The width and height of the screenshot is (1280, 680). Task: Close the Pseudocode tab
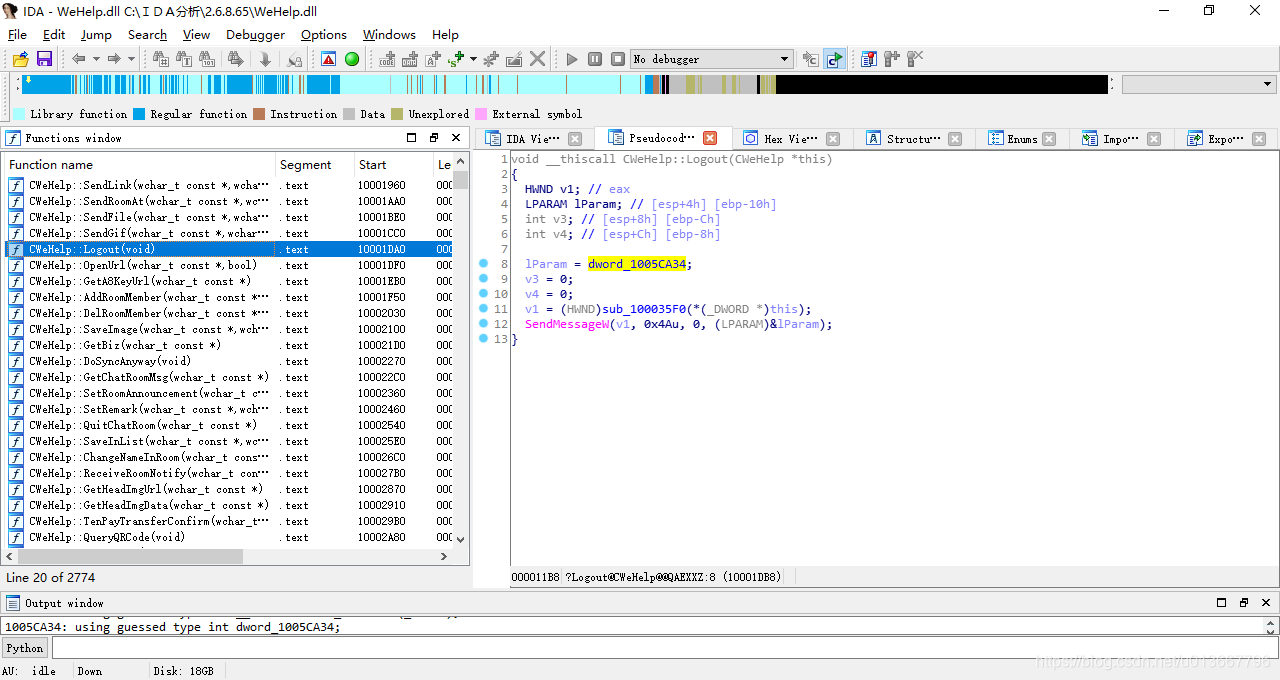click(x=710, y=138)
